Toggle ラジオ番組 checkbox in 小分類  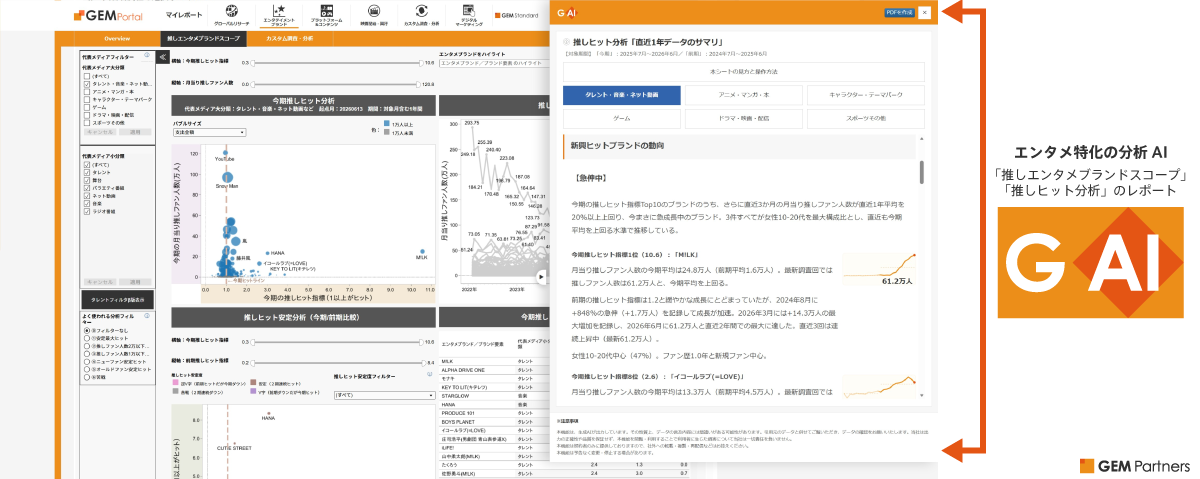pos(87,211)
